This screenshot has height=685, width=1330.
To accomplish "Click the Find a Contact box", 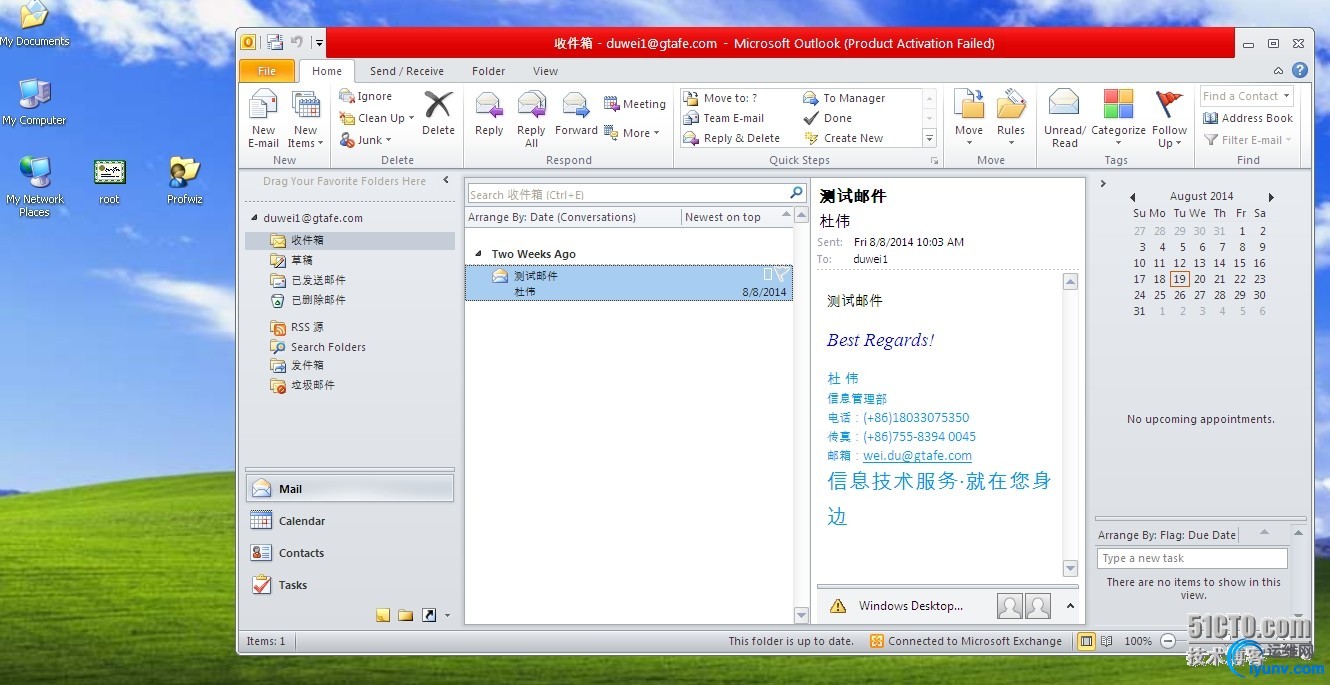I will (1246, 96).
